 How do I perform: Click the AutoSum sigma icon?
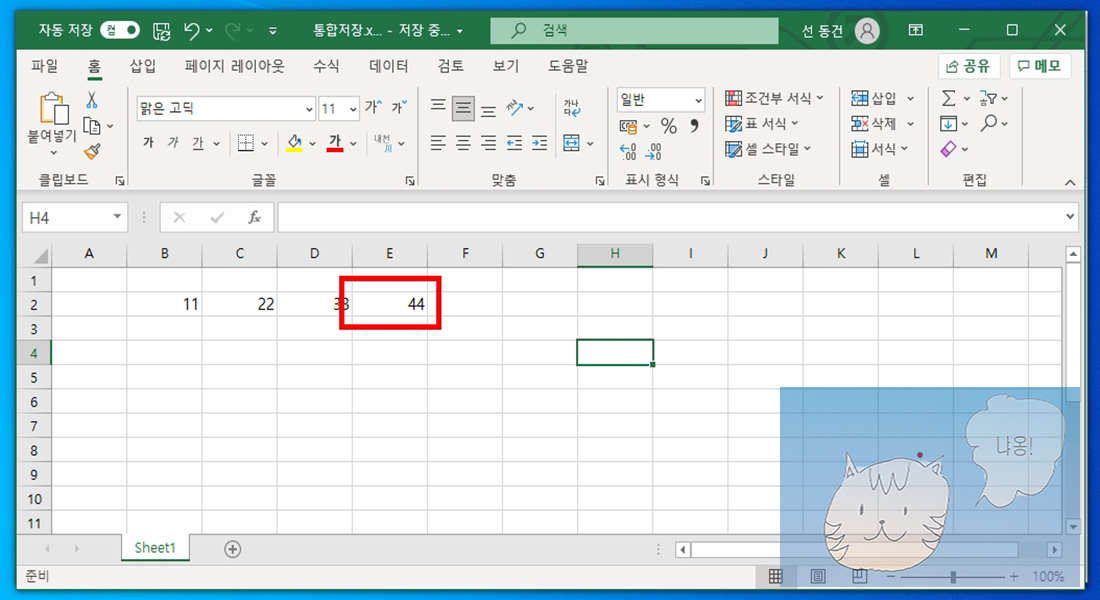pyautogui.click(x=948, y=98)
